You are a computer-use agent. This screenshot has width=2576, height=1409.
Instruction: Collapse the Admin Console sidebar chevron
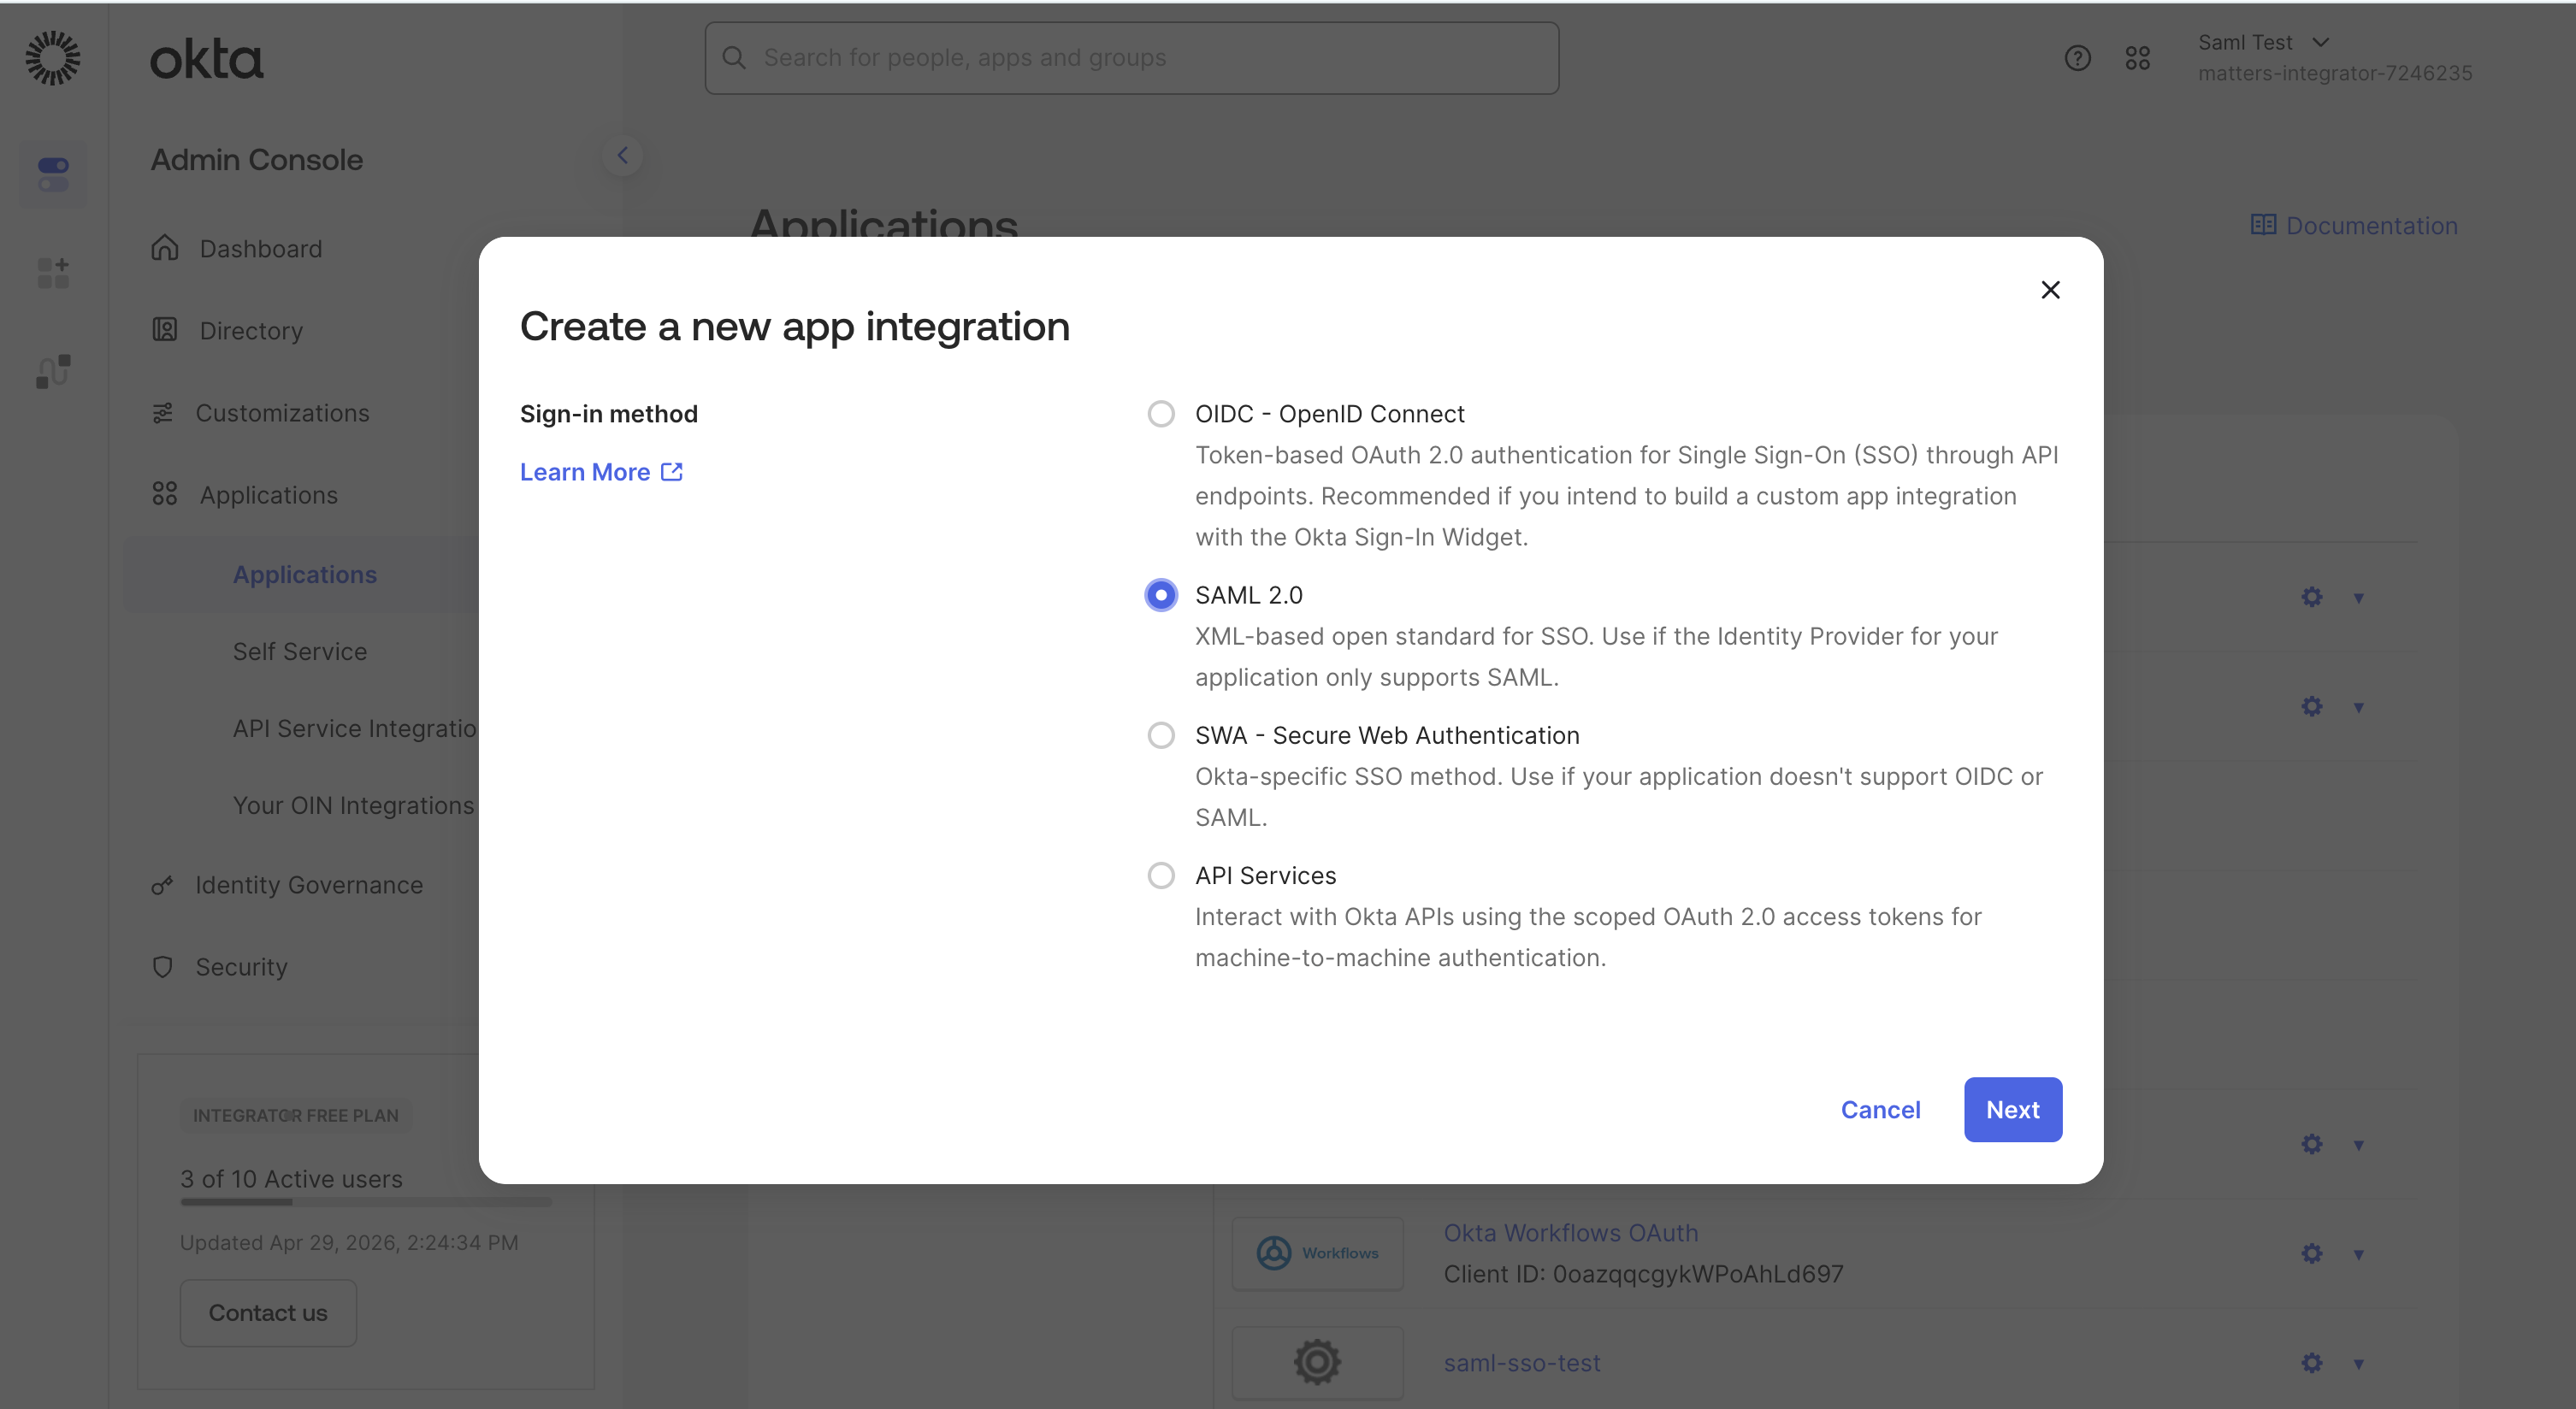click(x=623, y=155)
